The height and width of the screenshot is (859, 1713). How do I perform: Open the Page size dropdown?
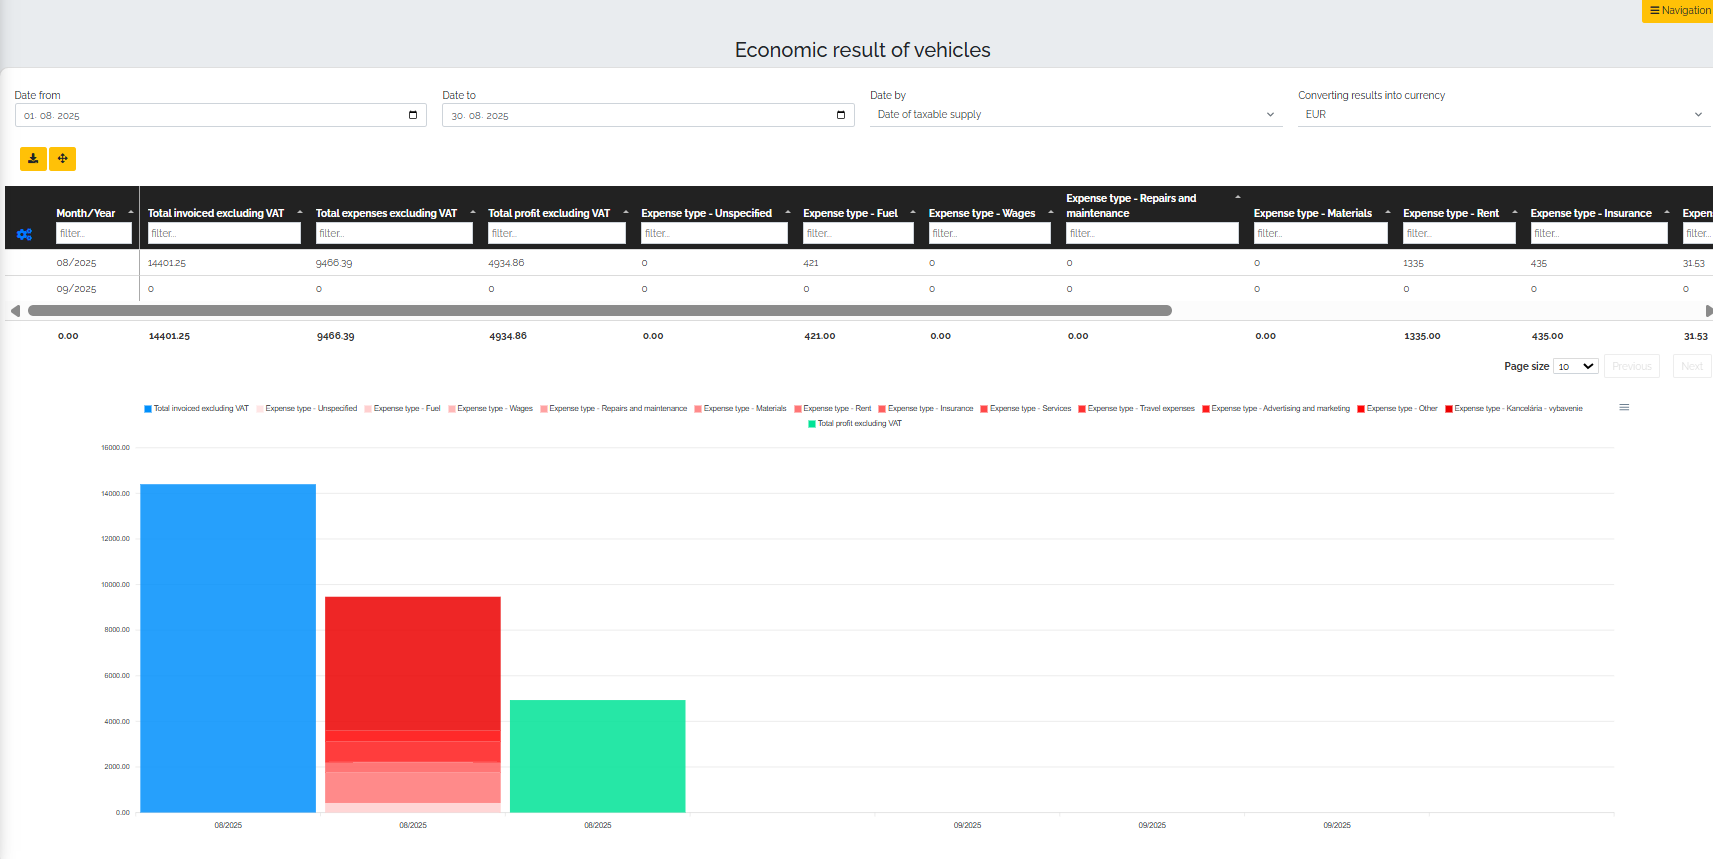(x=1575, y=366)
